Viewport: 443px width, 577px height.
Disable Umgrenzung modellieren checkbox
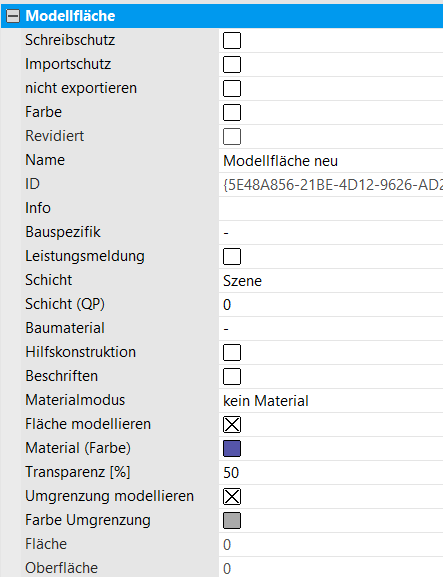tap(232, 496)
